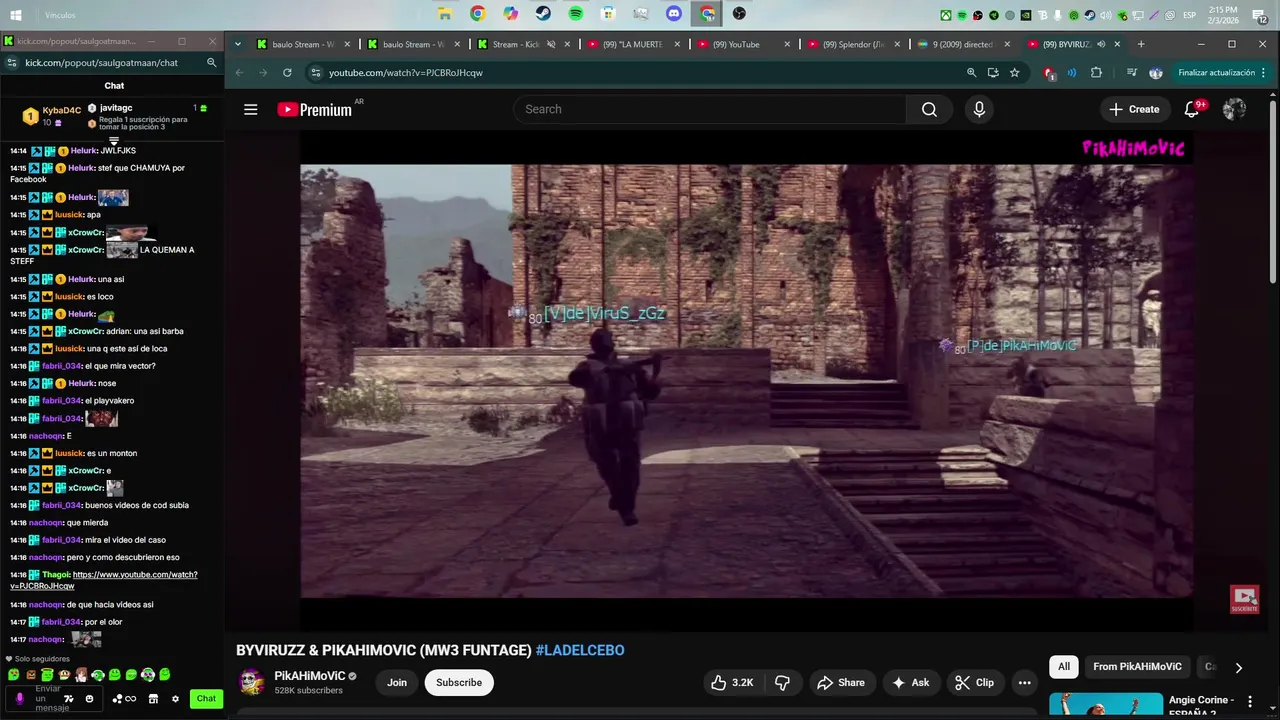Viewport: 1280px width, 720px height.
Task: Mute the BYVIRUZZ tab audio indicator
Action: (x=1101, y=45)
